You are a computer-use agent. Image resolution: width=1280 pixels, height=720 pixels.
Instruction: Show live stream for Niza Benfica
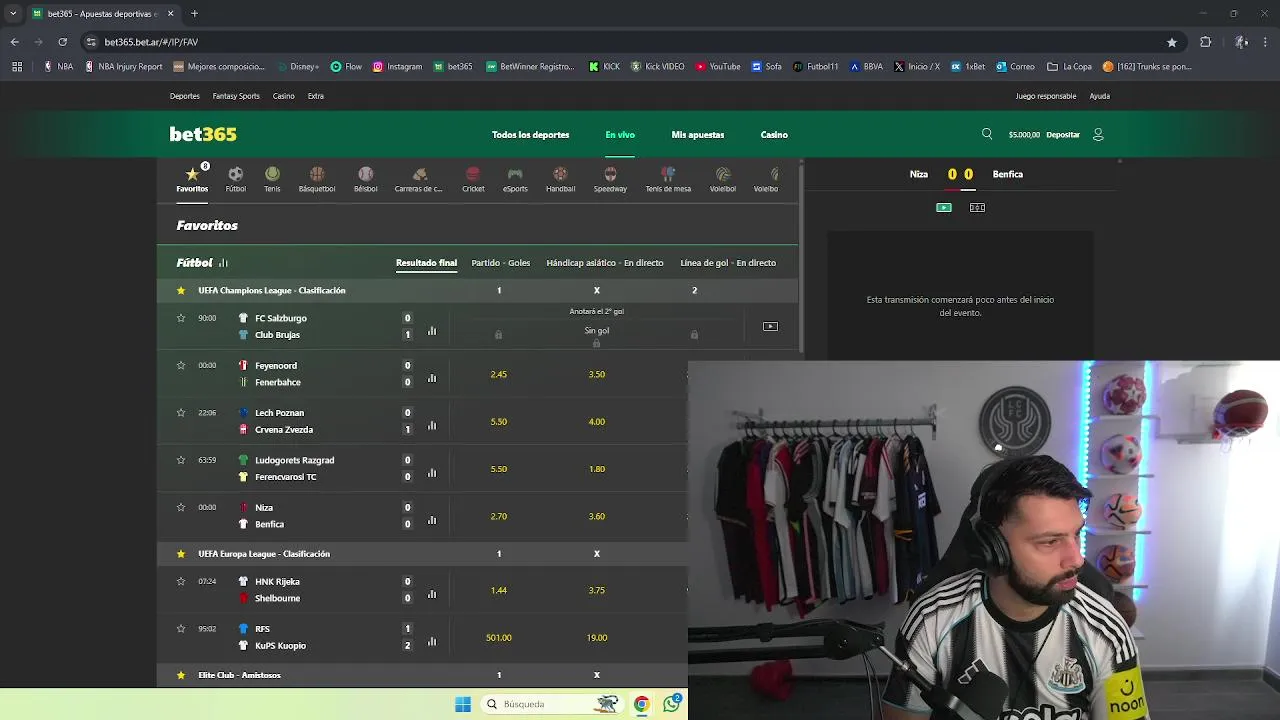click(944, 207)
